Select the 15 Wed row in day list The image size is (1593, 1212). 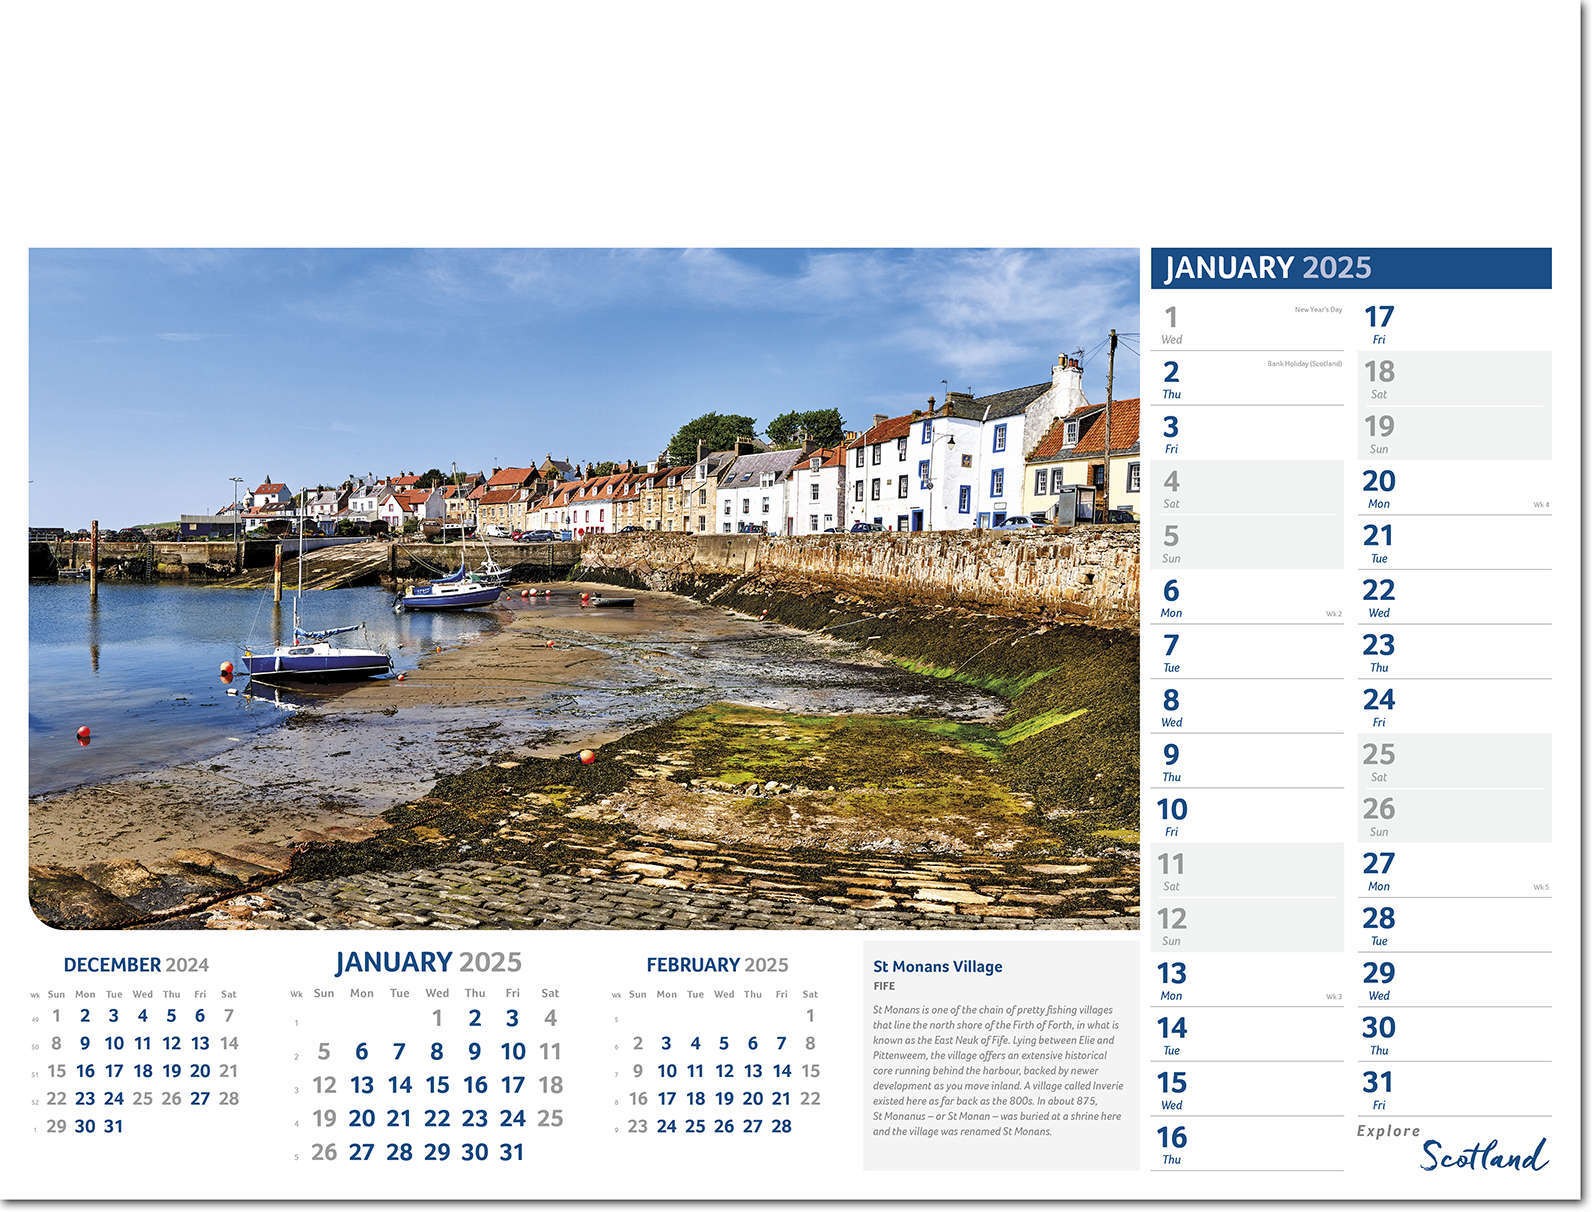point(1247,1089)
